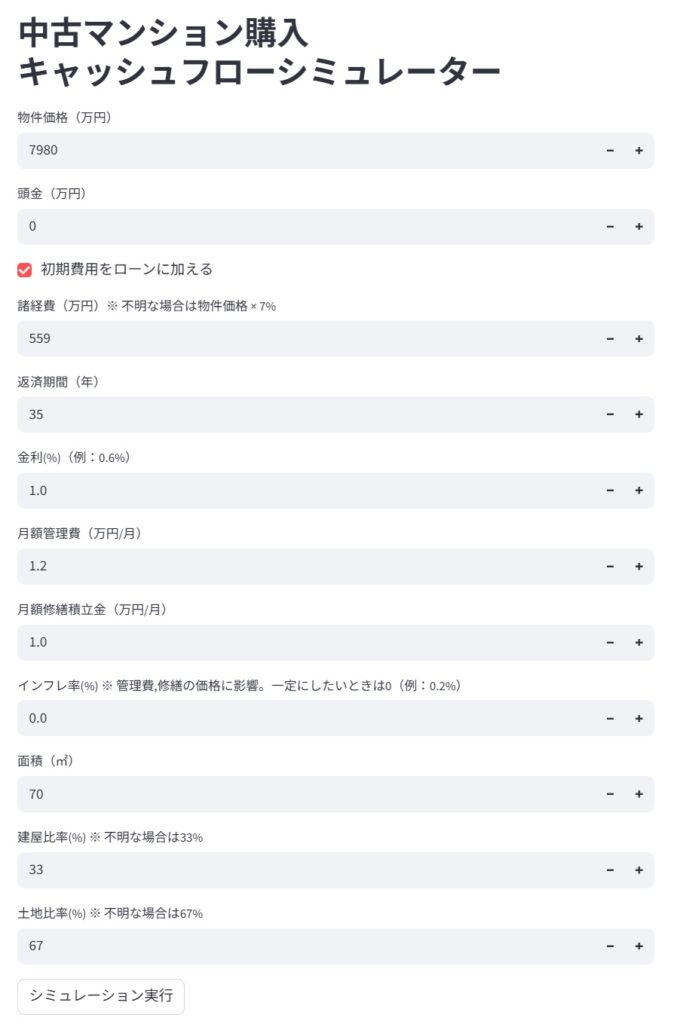The height and width of the screenshot is (1024, 683).
Task: Increment 諸経費 with the plus icon
Action: 639,339
